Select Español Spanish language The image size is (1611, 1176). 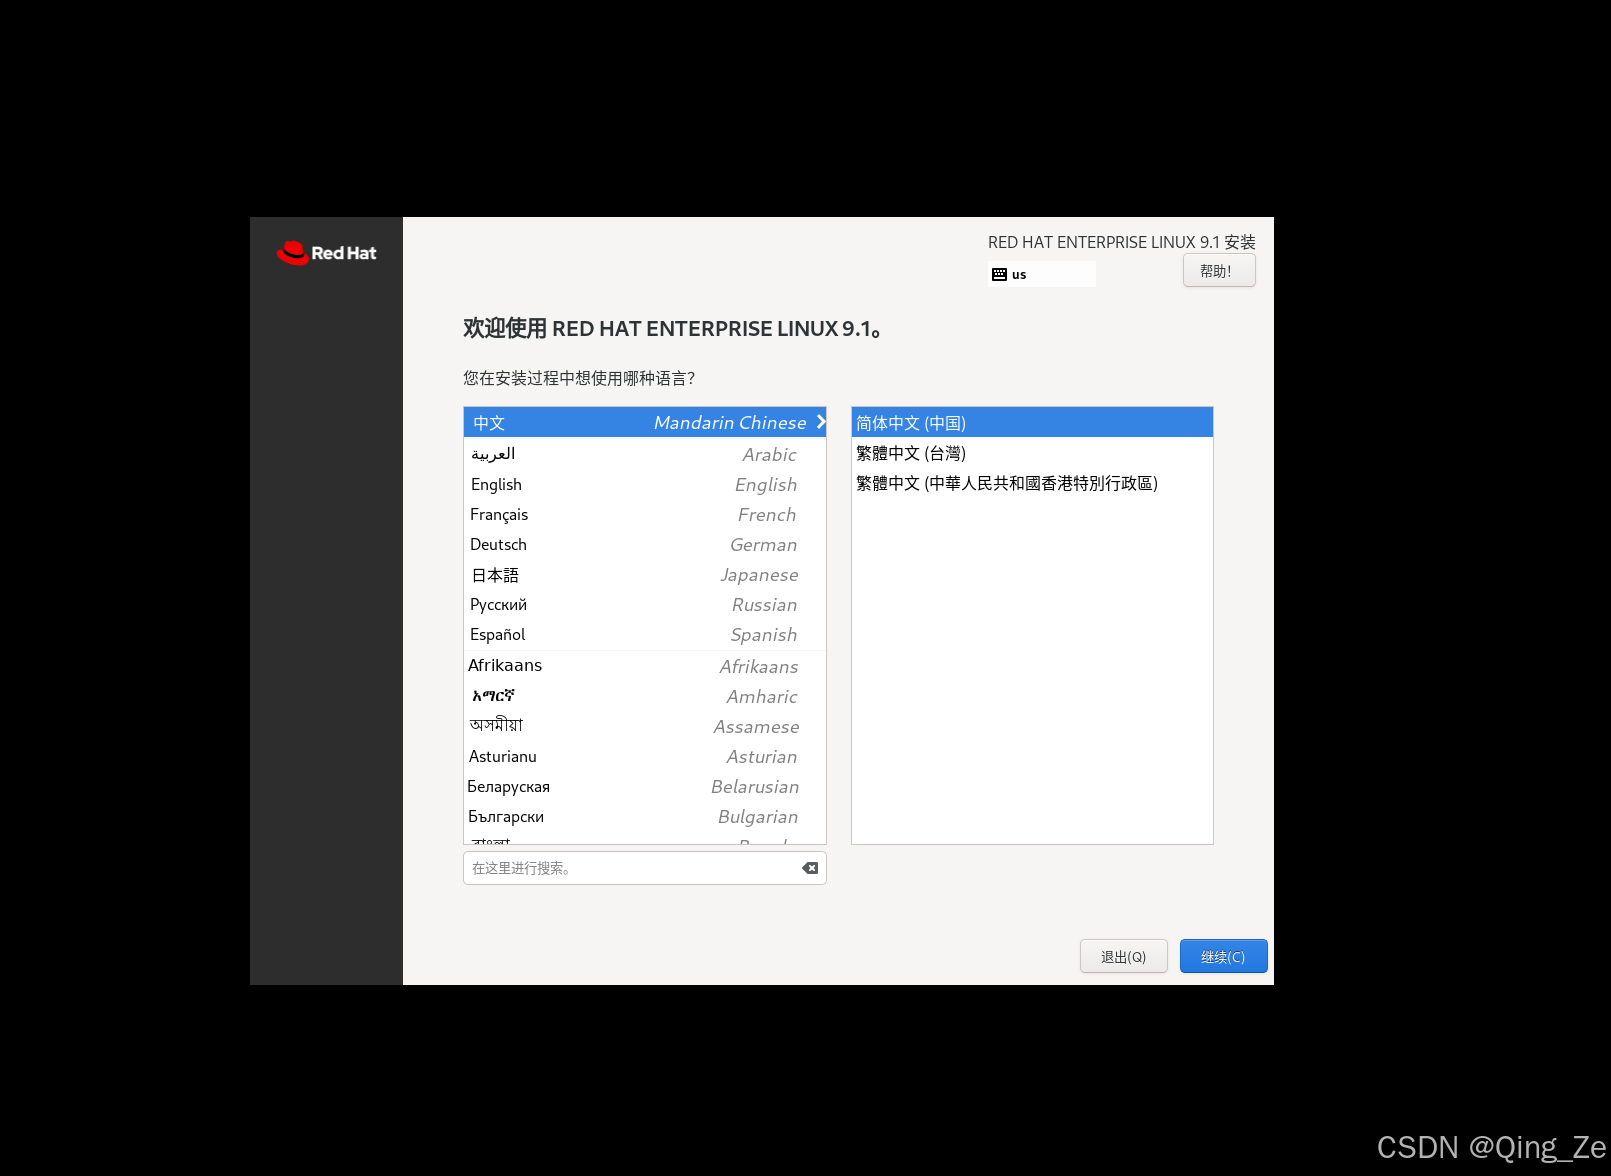point(645,635)
